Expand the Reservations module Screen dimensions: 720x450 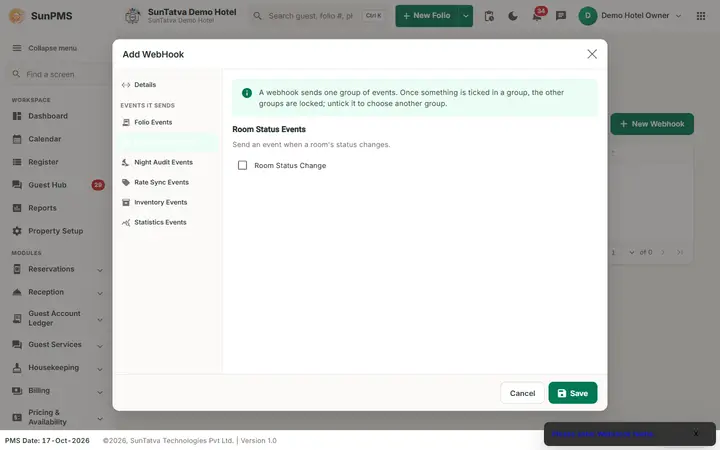[57, 269]
